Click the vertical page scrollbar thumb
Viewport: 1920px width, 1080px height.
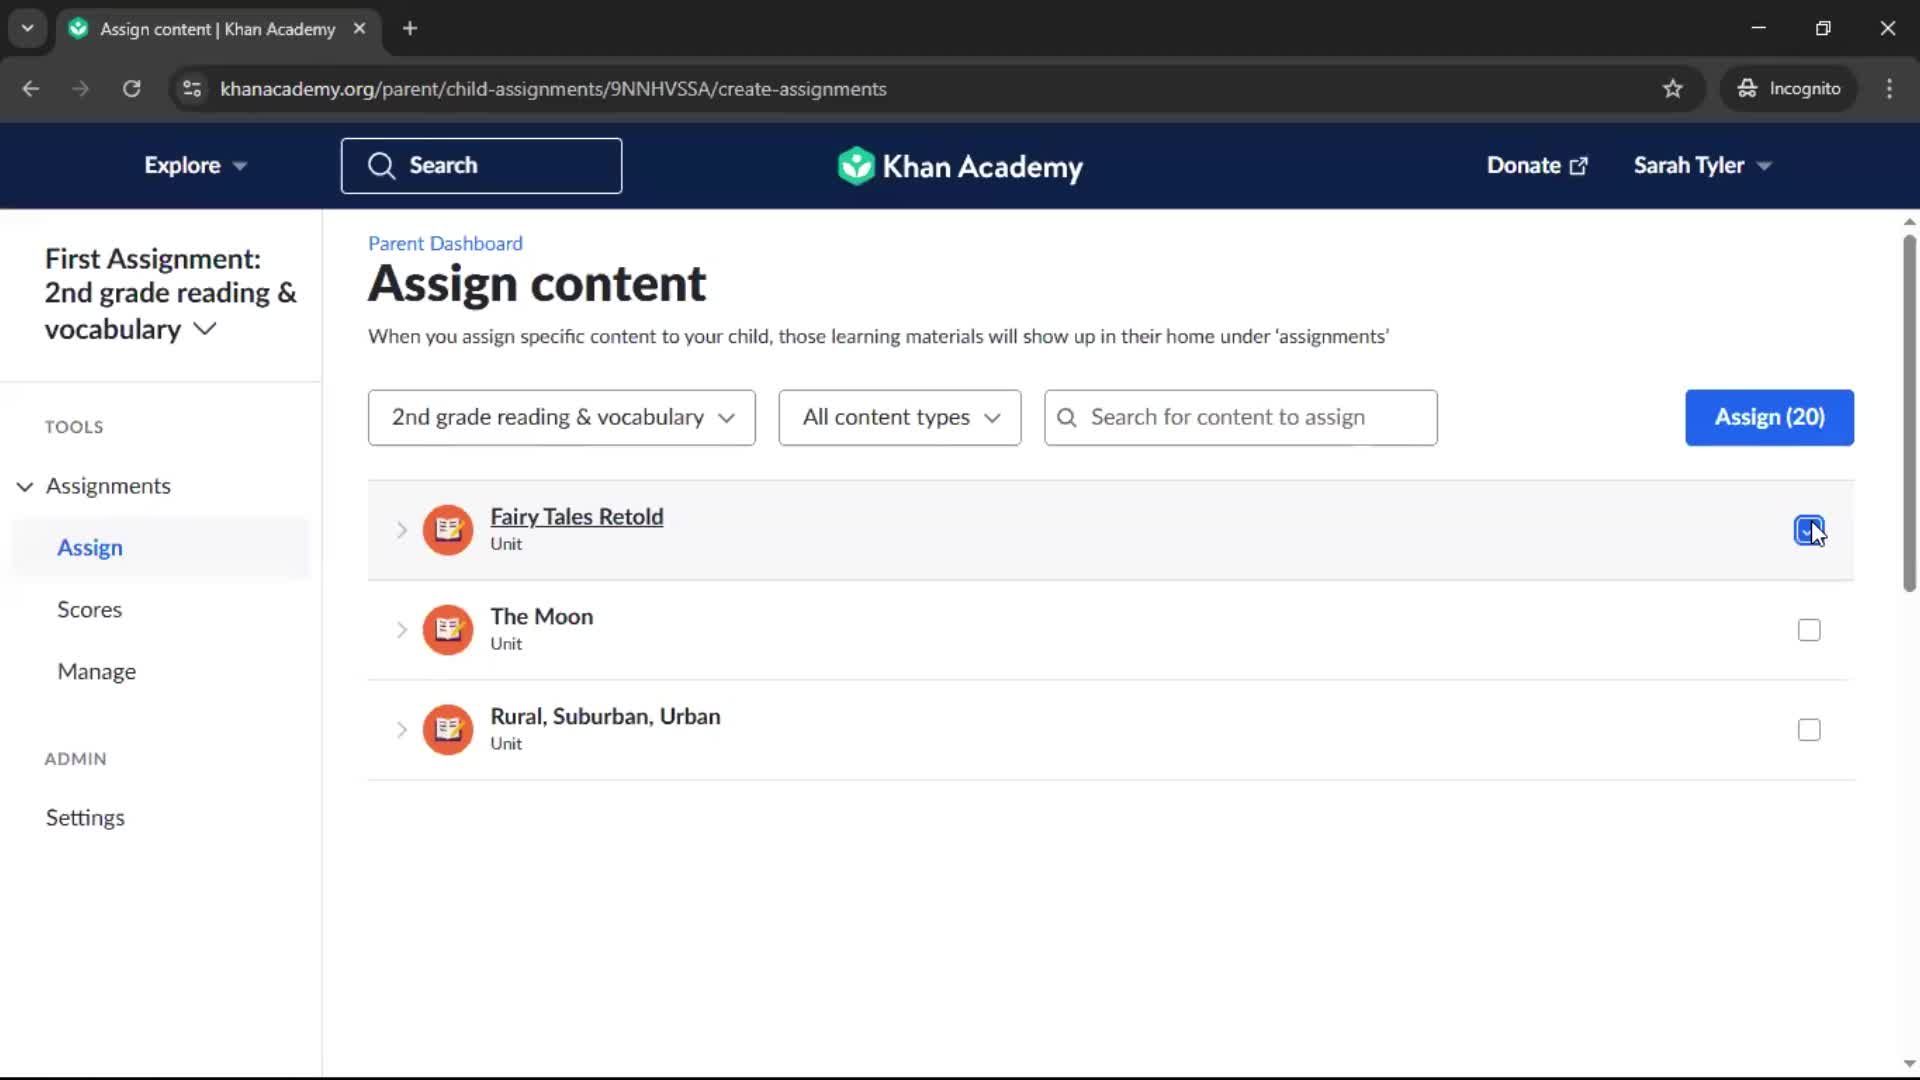point(1909,412)
